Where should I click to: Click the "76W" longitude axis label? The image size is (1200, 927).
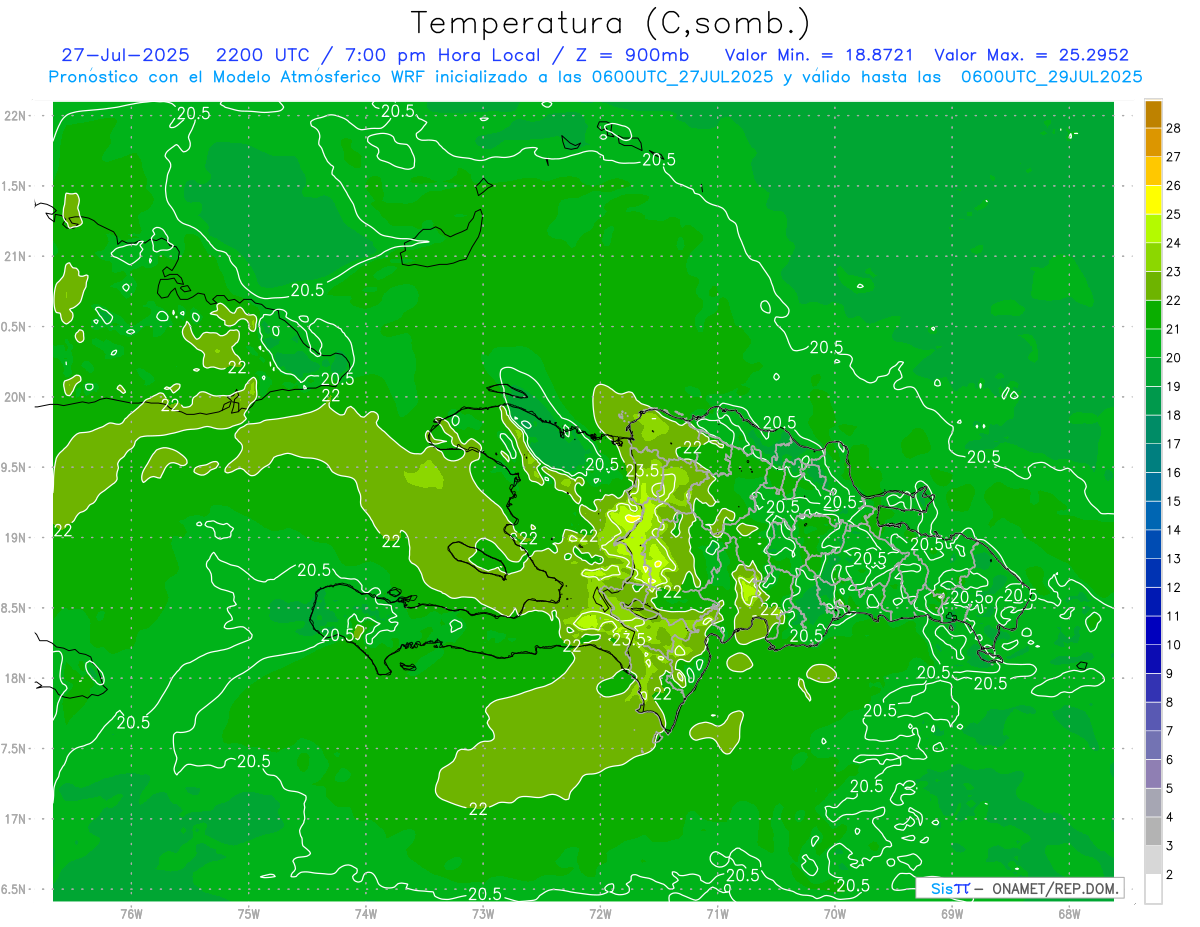point(131,913)
